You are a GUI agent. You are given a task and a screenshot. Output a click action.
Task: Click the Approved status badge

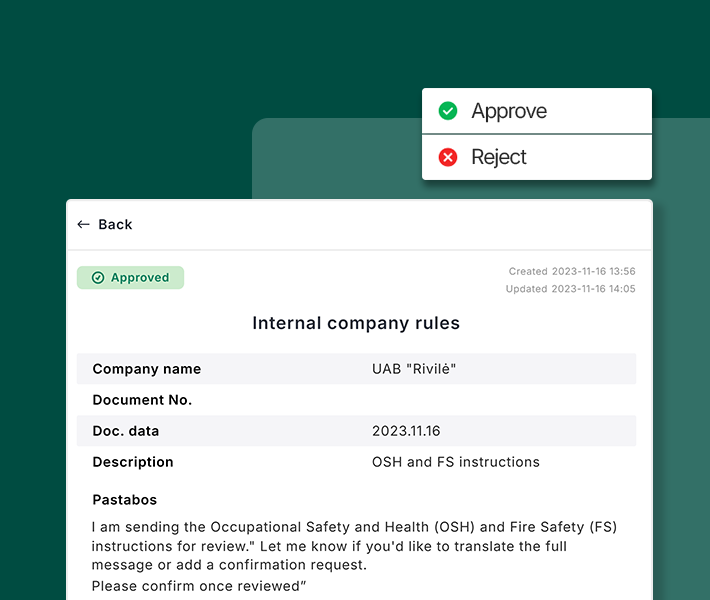pyautogui.click(x=131, y=278)
